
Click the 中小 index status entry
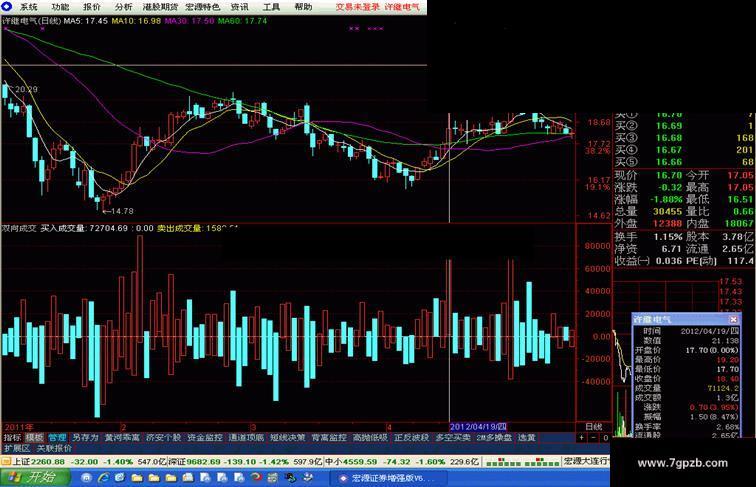tap(402, 462)
